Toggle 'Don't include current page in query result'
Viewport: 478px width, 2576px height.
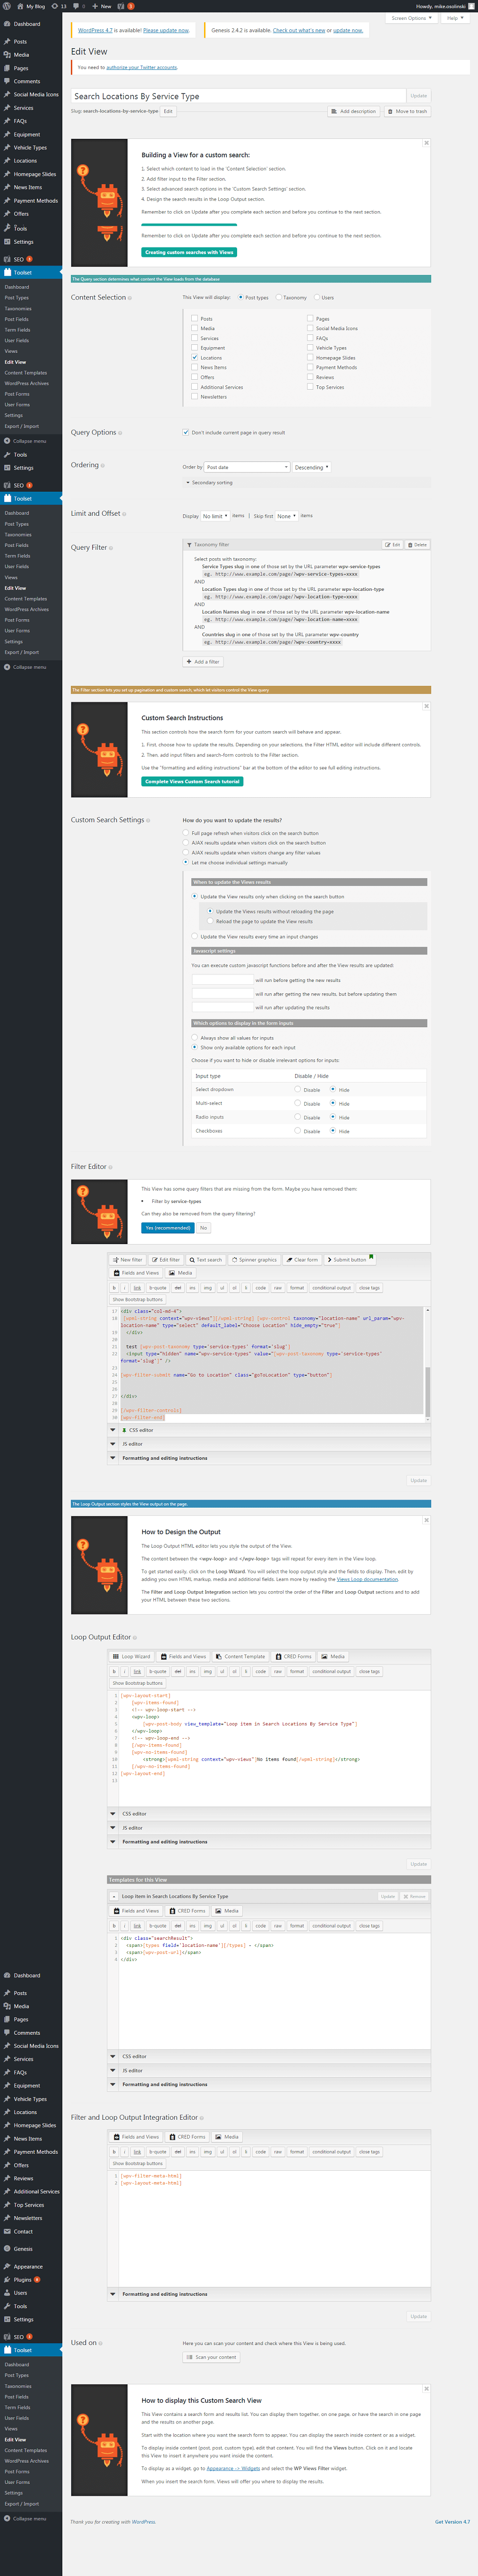click(x=186, y=432)
